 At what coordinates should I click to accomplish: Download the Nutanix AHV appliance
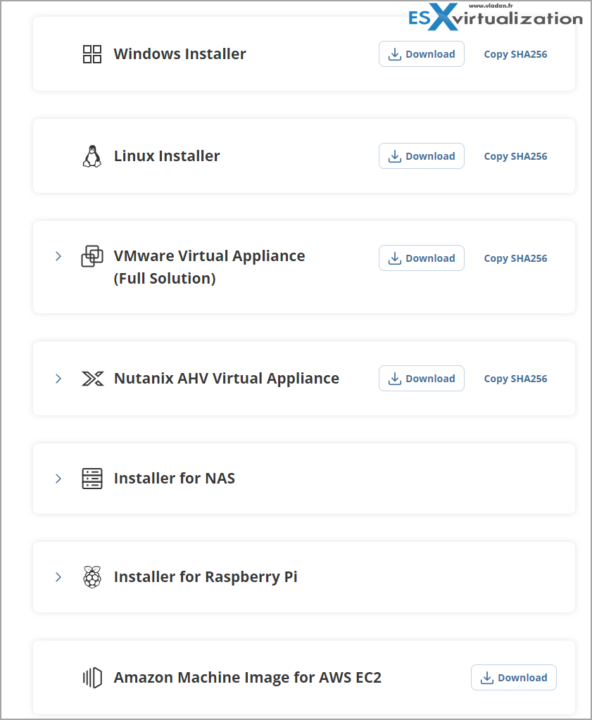pos(422,378)
